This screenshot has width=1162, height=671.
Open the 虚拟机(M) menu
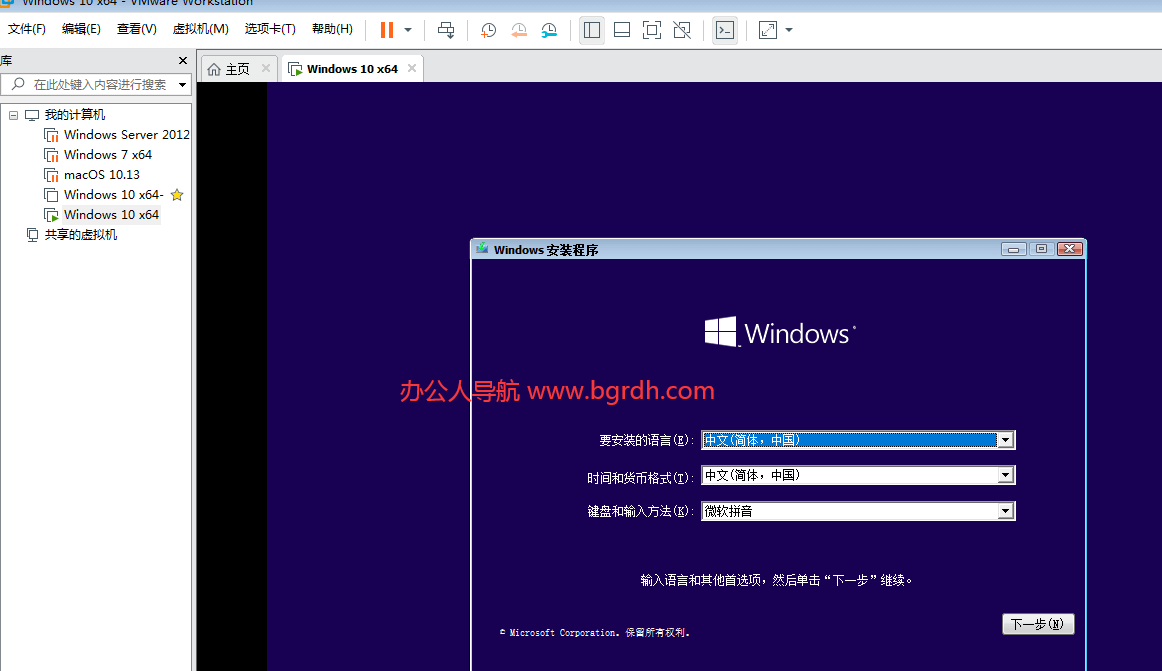(200, 28)
